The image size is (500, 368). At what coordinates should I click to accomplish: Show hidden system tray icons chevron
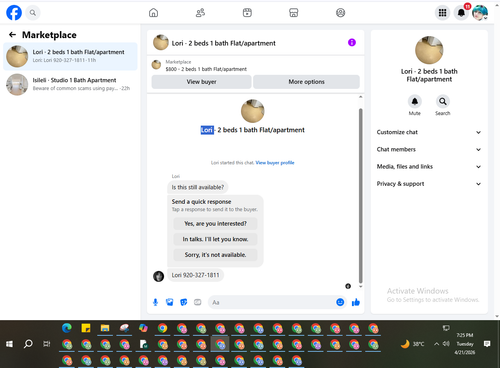pyautogui.click(x=436, y=344)
